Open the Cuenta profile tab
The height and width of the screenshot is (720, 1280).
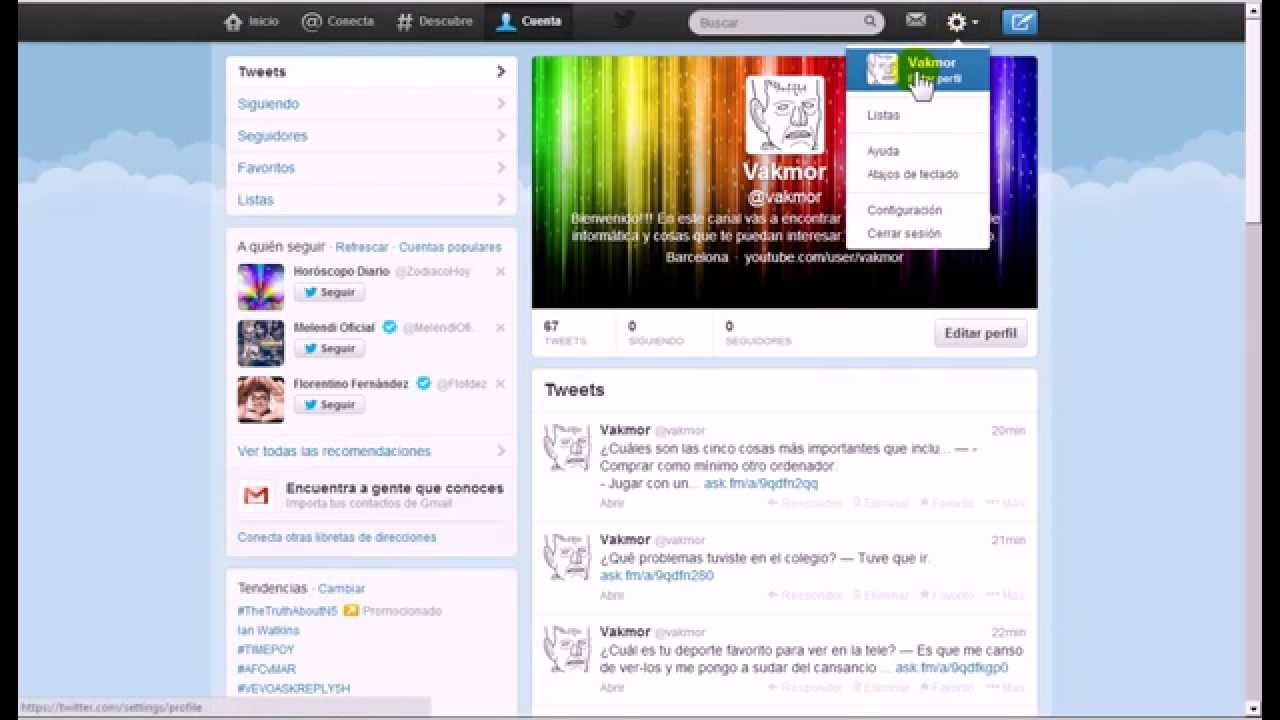529,21
